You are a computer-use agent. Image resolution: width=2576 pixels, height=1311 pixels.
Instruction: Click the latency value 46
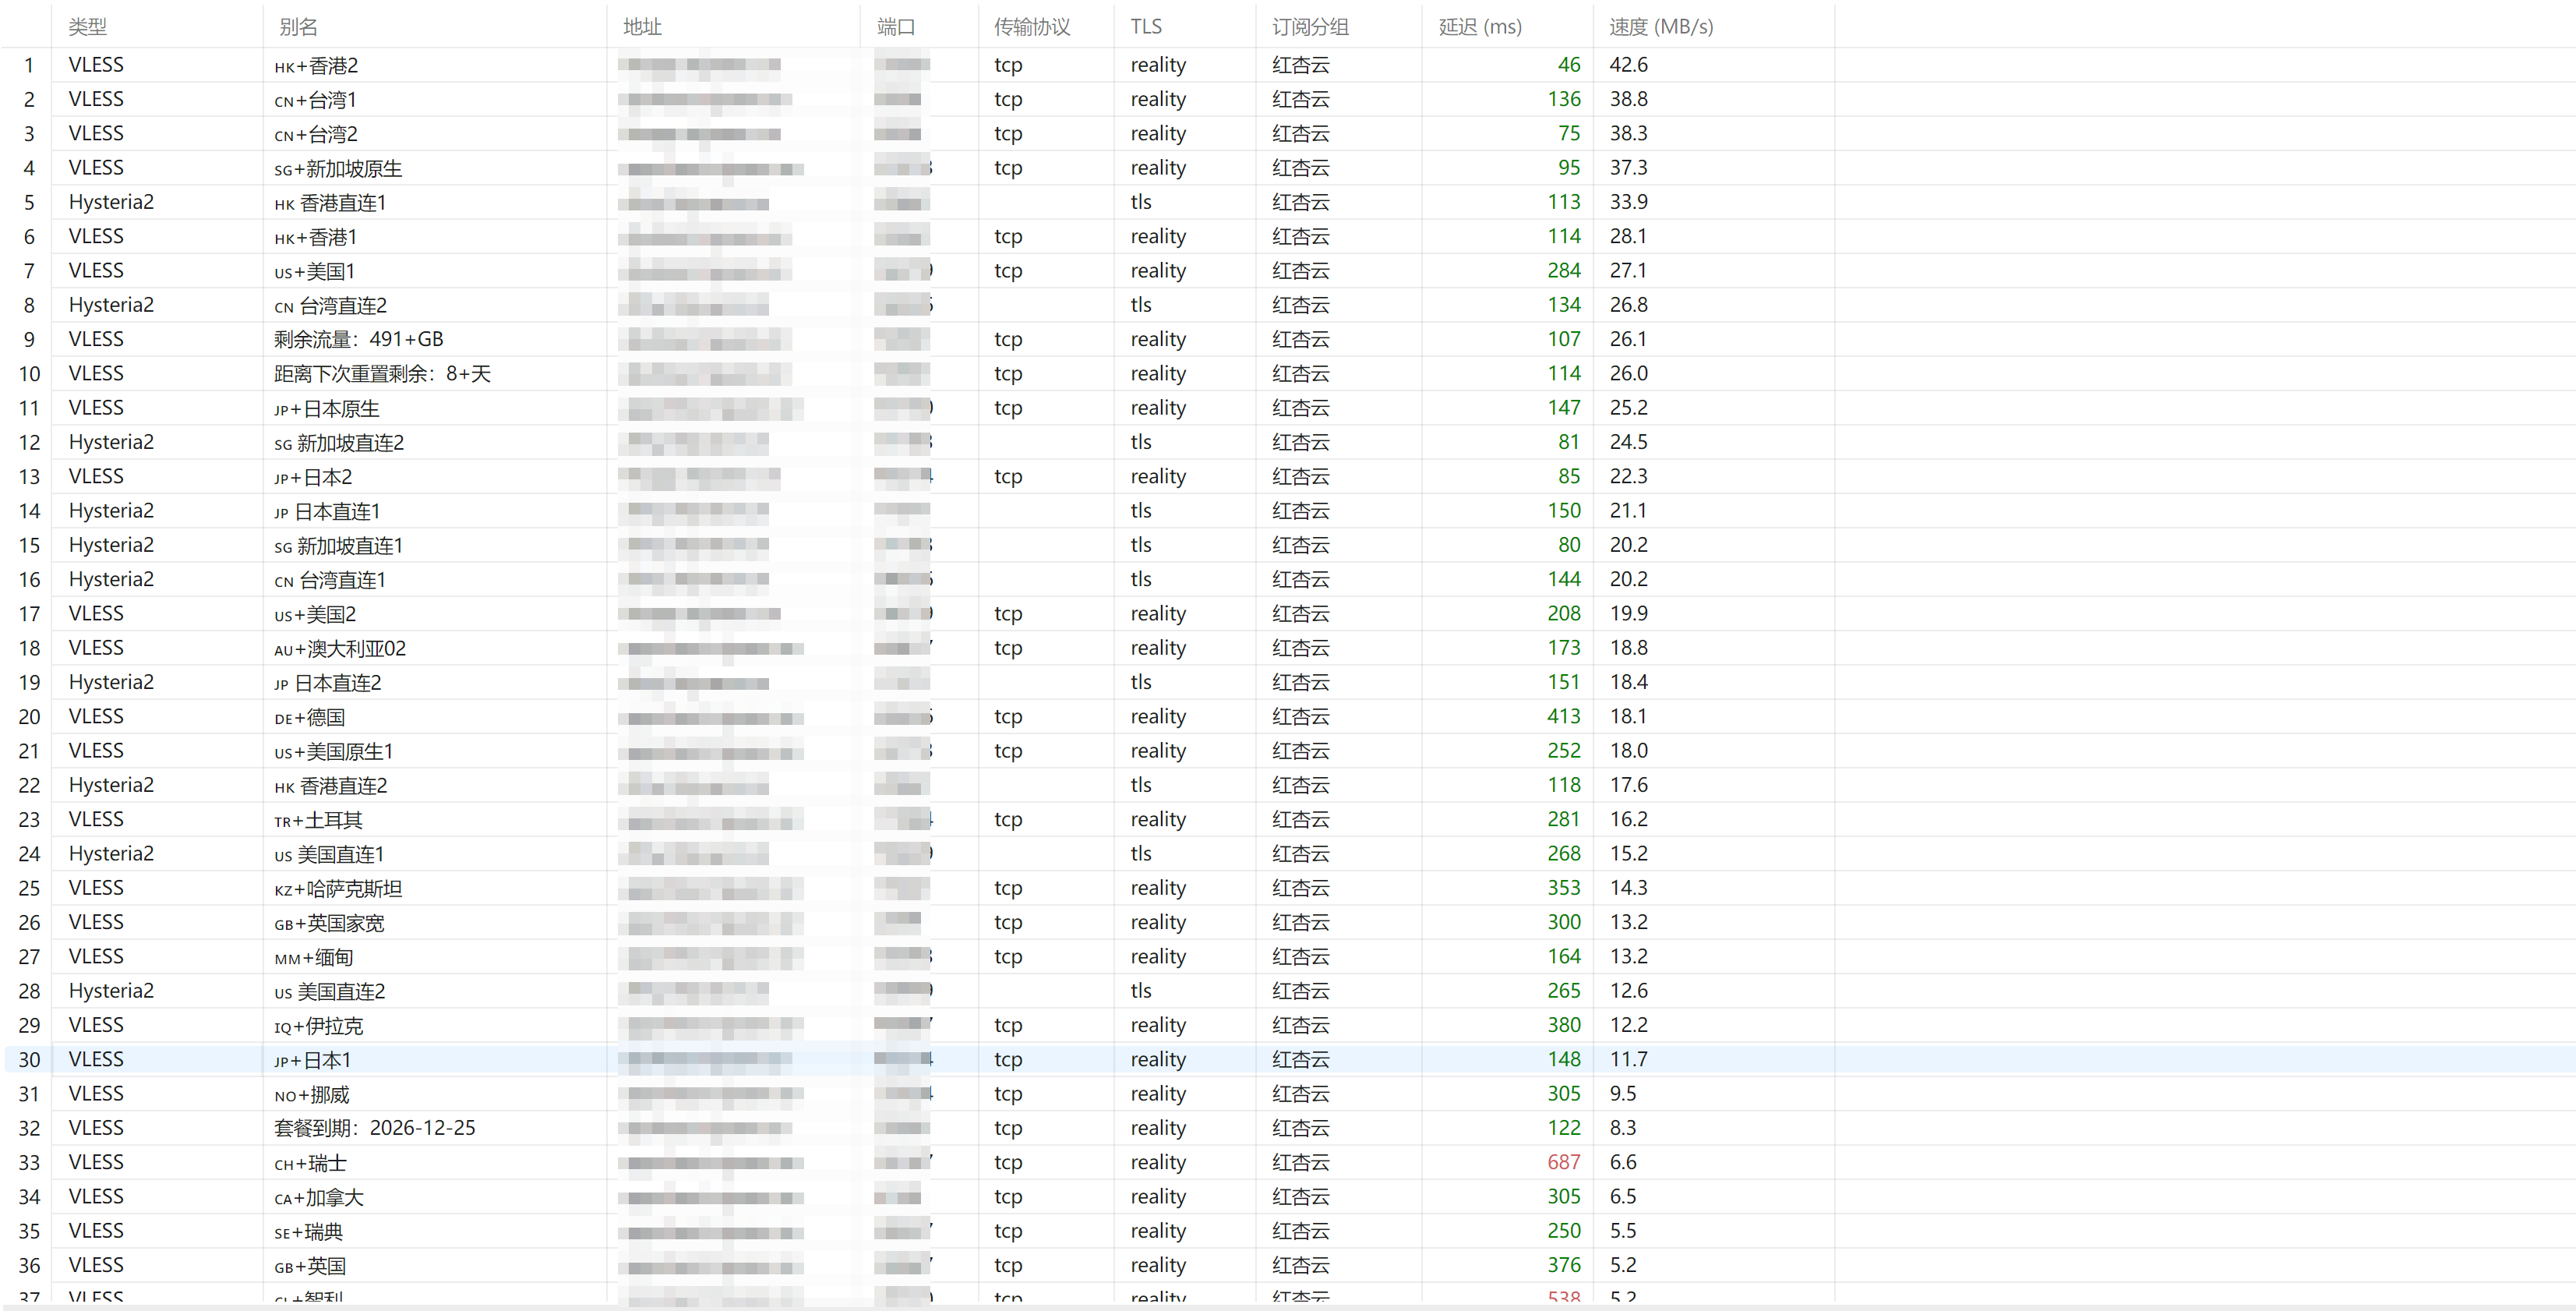[x=1569, y=65]
